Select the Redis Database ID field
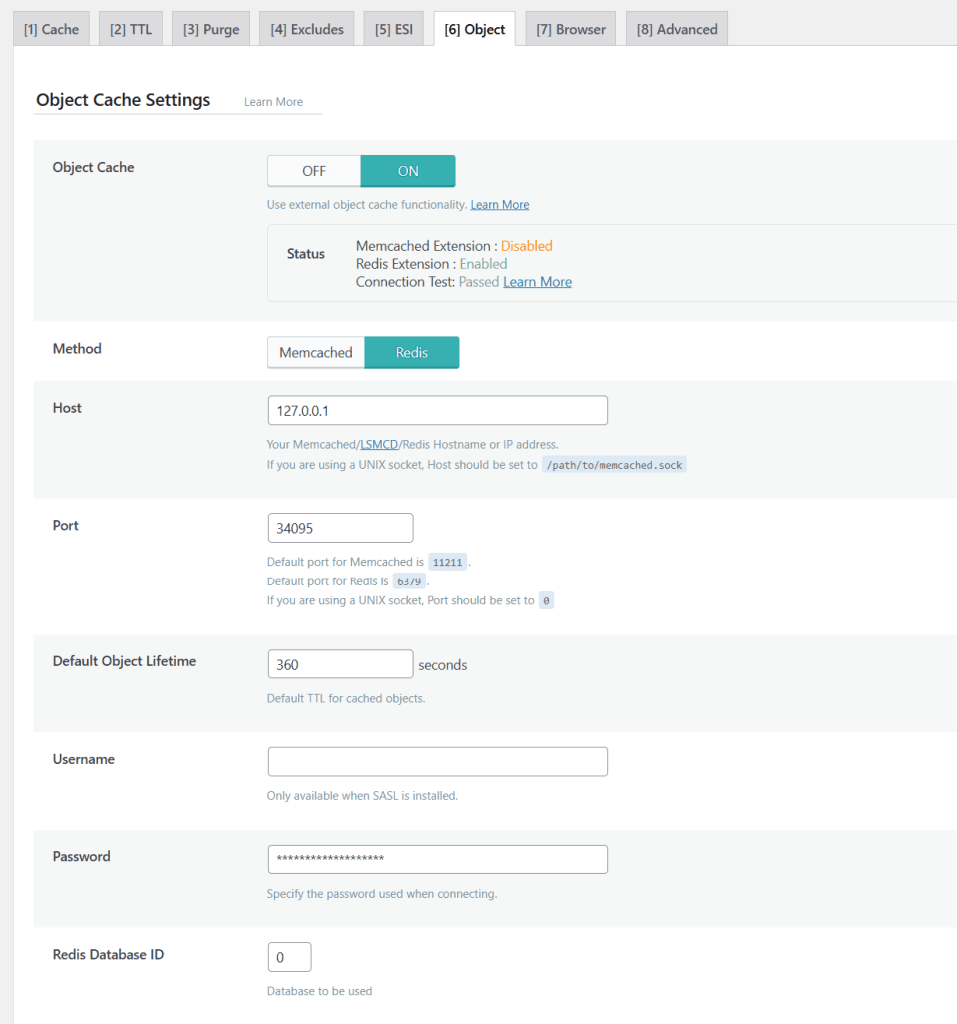Viewport: 957px width, 1024px height. [x=289, y=957]
